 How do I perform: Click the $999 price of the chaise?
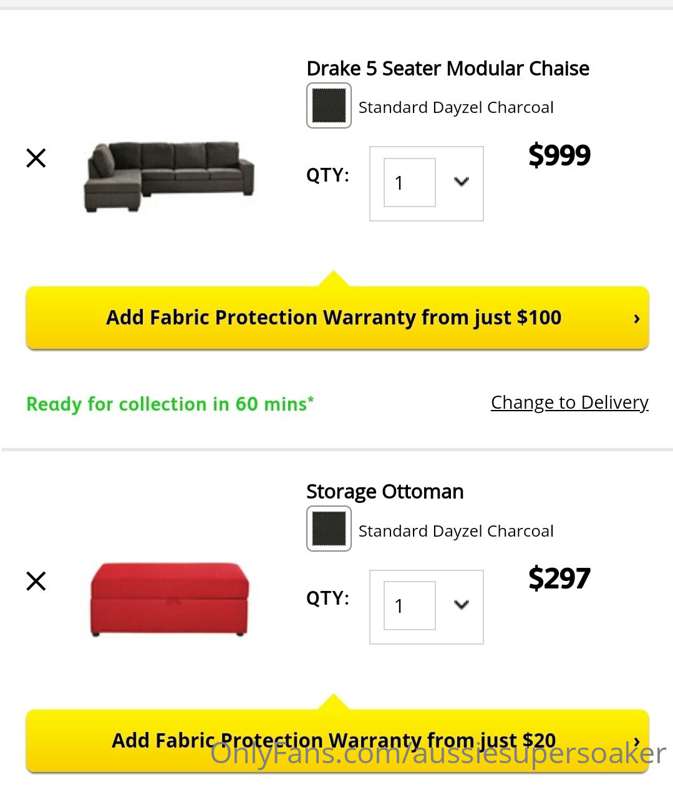(559, 155)
